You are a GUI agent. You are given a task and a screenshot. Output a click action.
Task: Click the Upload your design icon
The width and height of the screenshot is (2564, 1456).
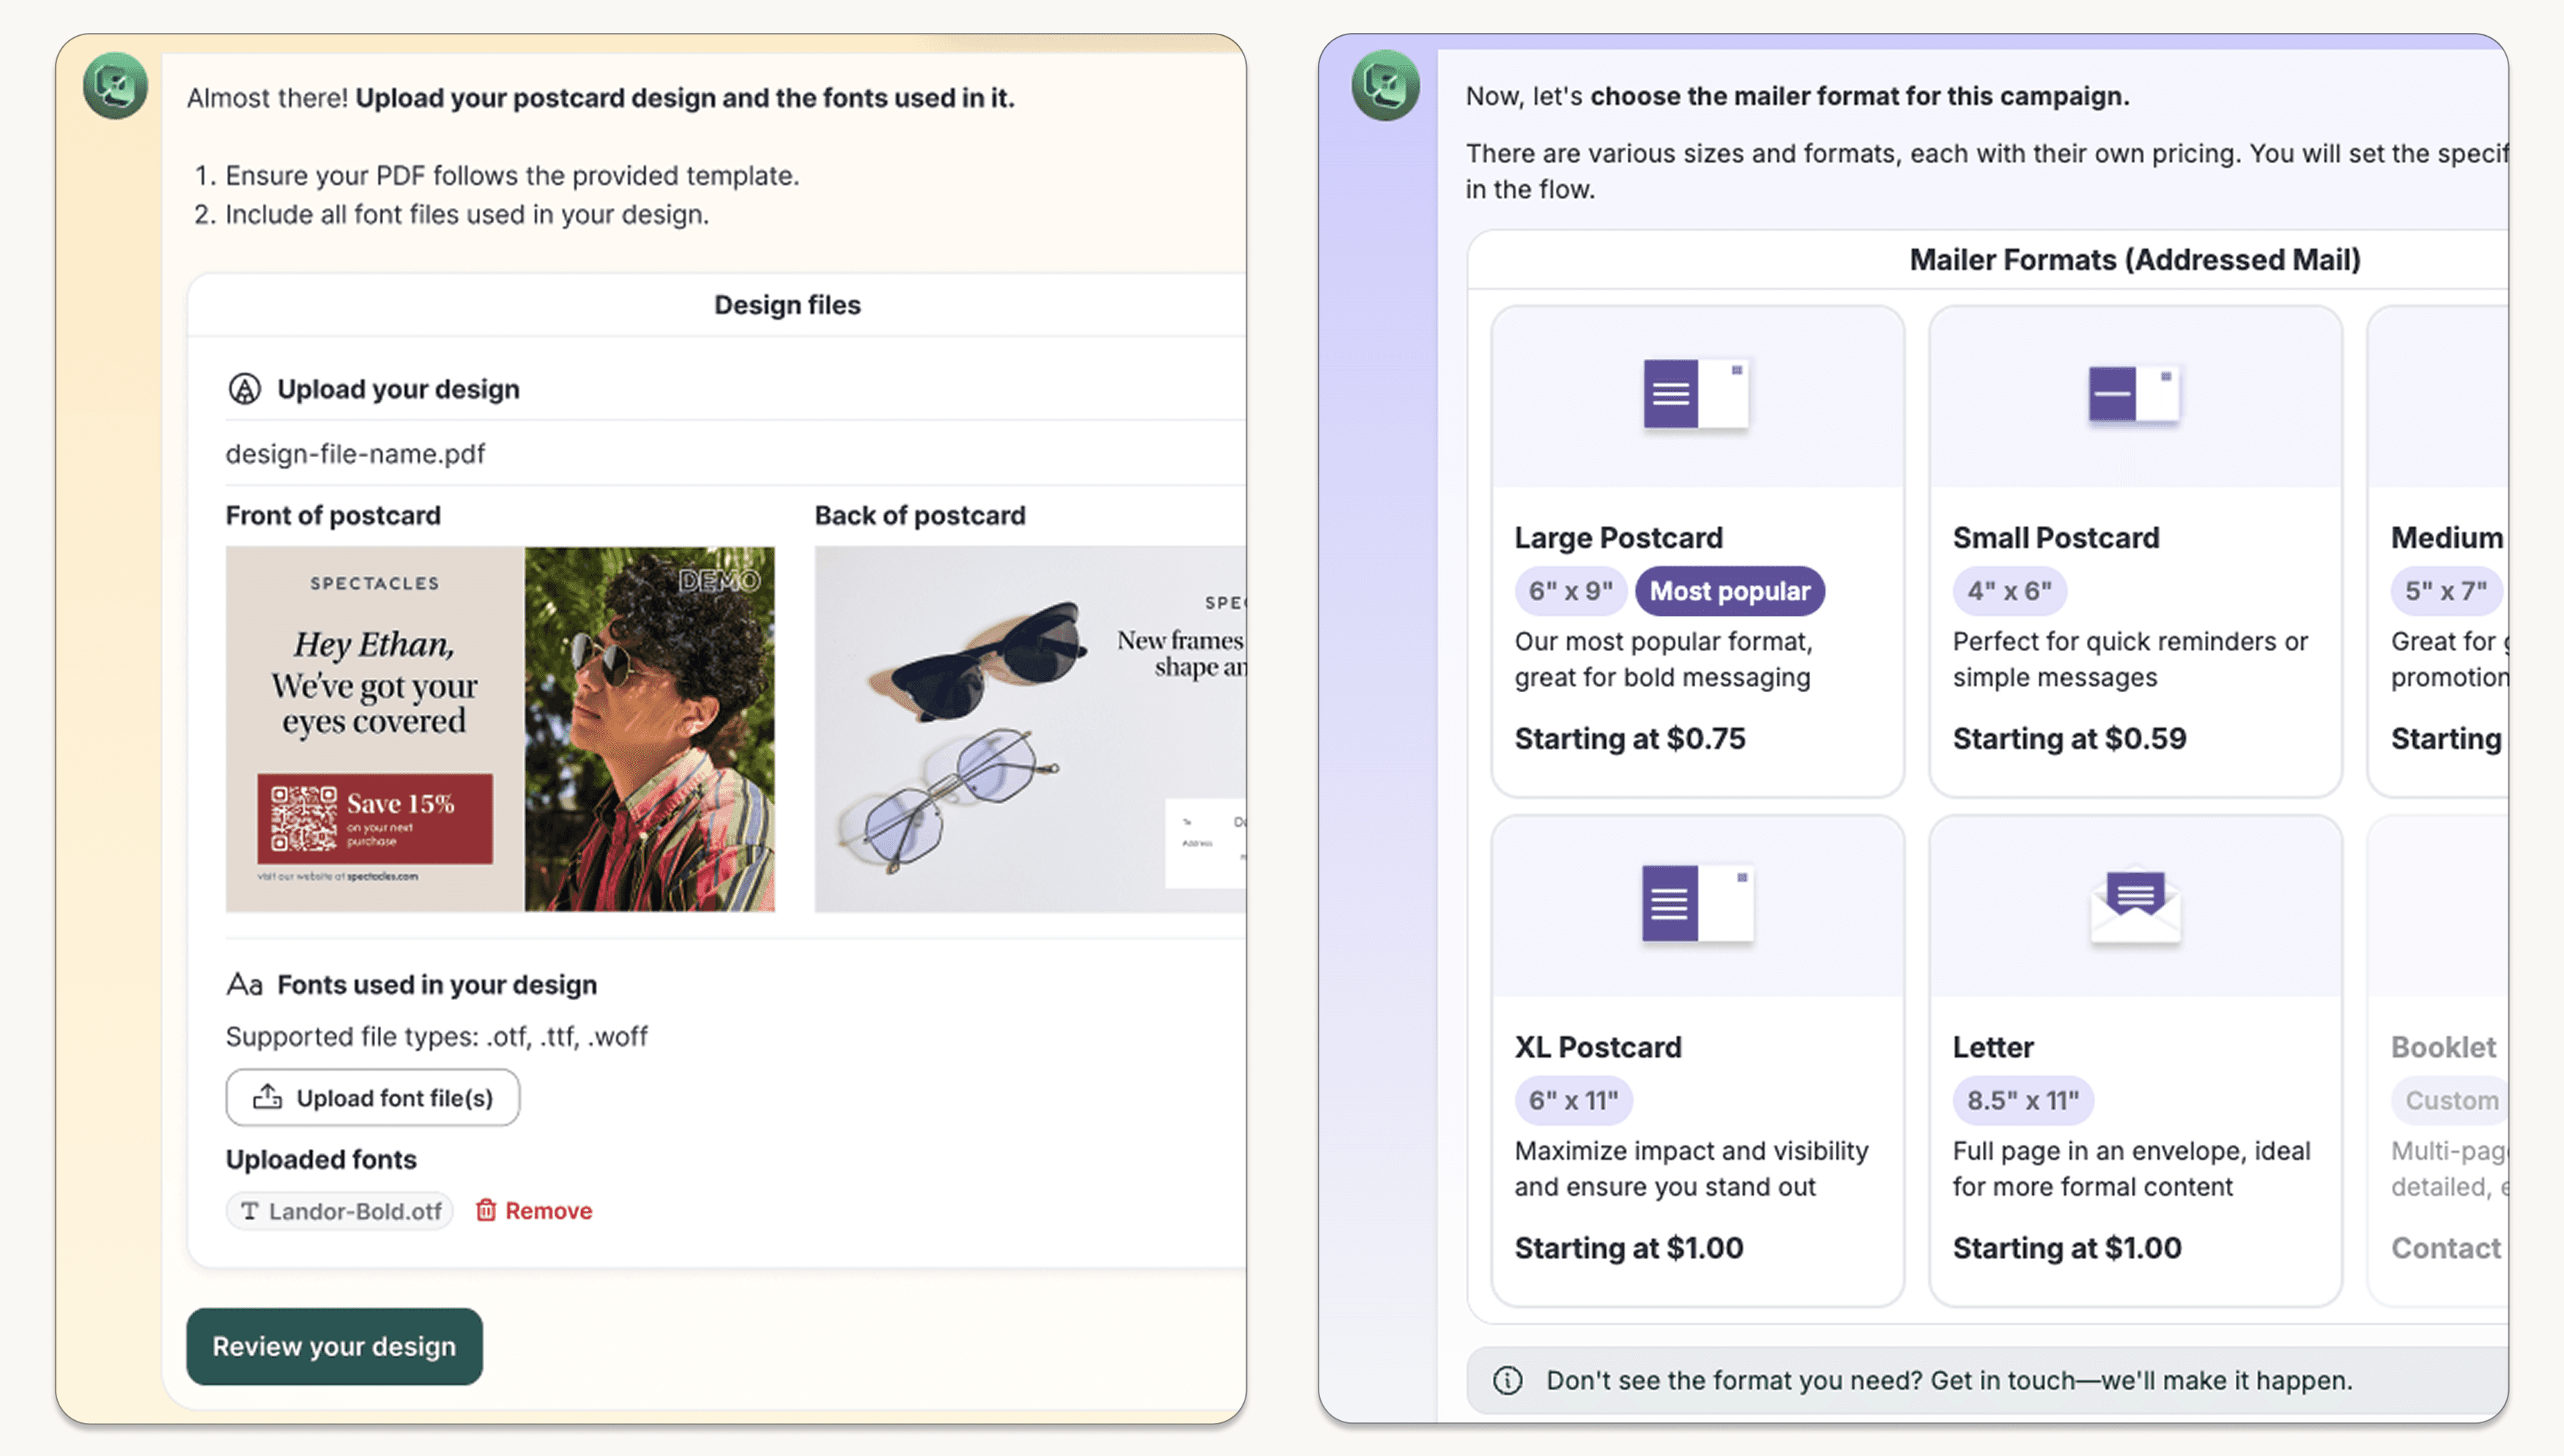(x=245, y=389)
